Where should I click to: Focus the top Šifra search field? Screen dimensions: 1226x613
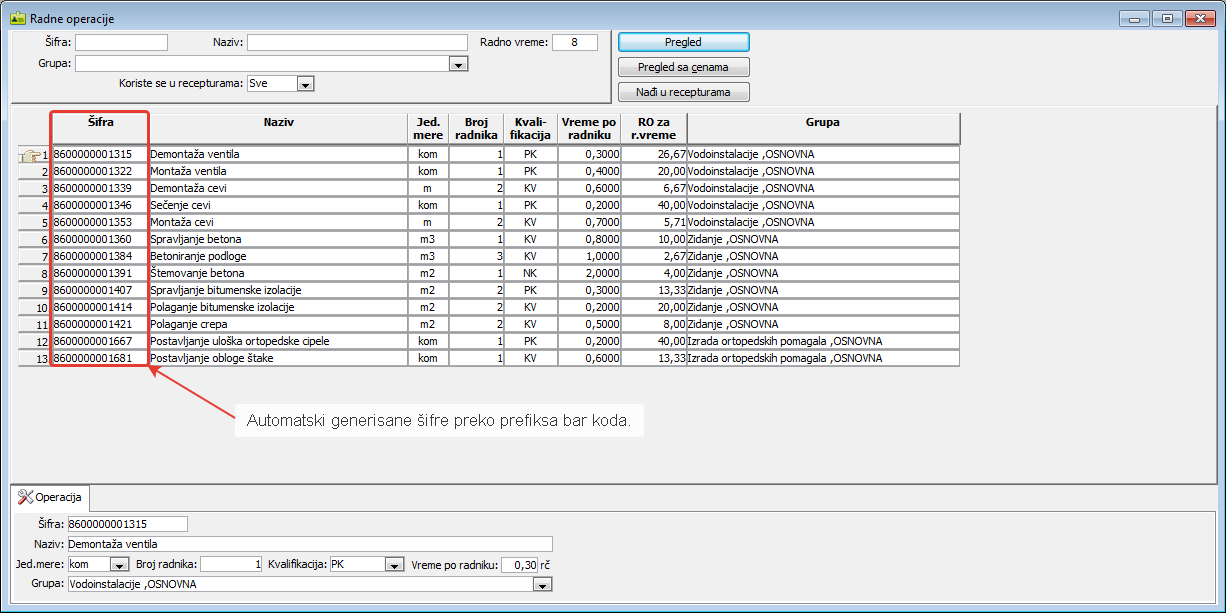tap(121, 42)
